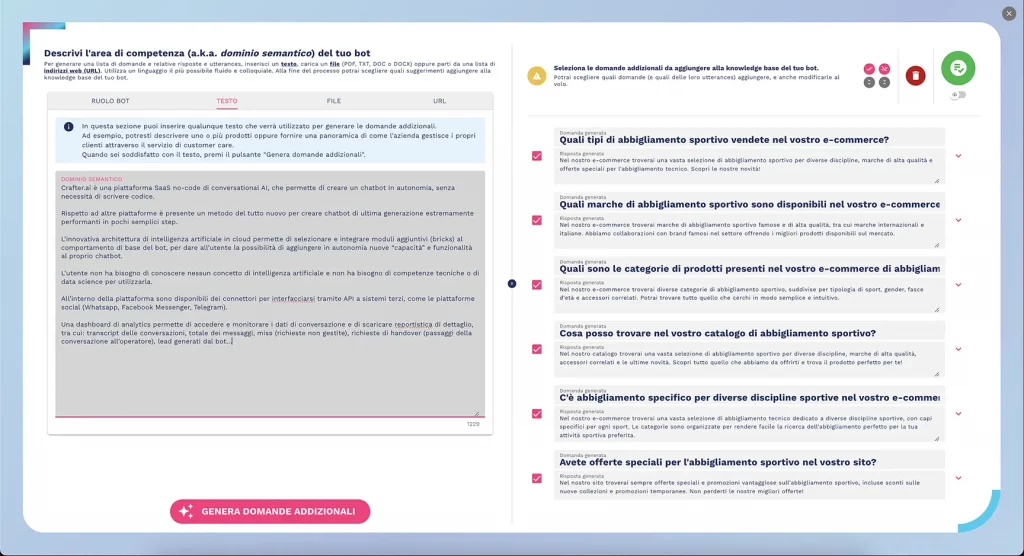Edit the answer under 'Quali tipi di abbigliamento sportivo'

point(749,167)
